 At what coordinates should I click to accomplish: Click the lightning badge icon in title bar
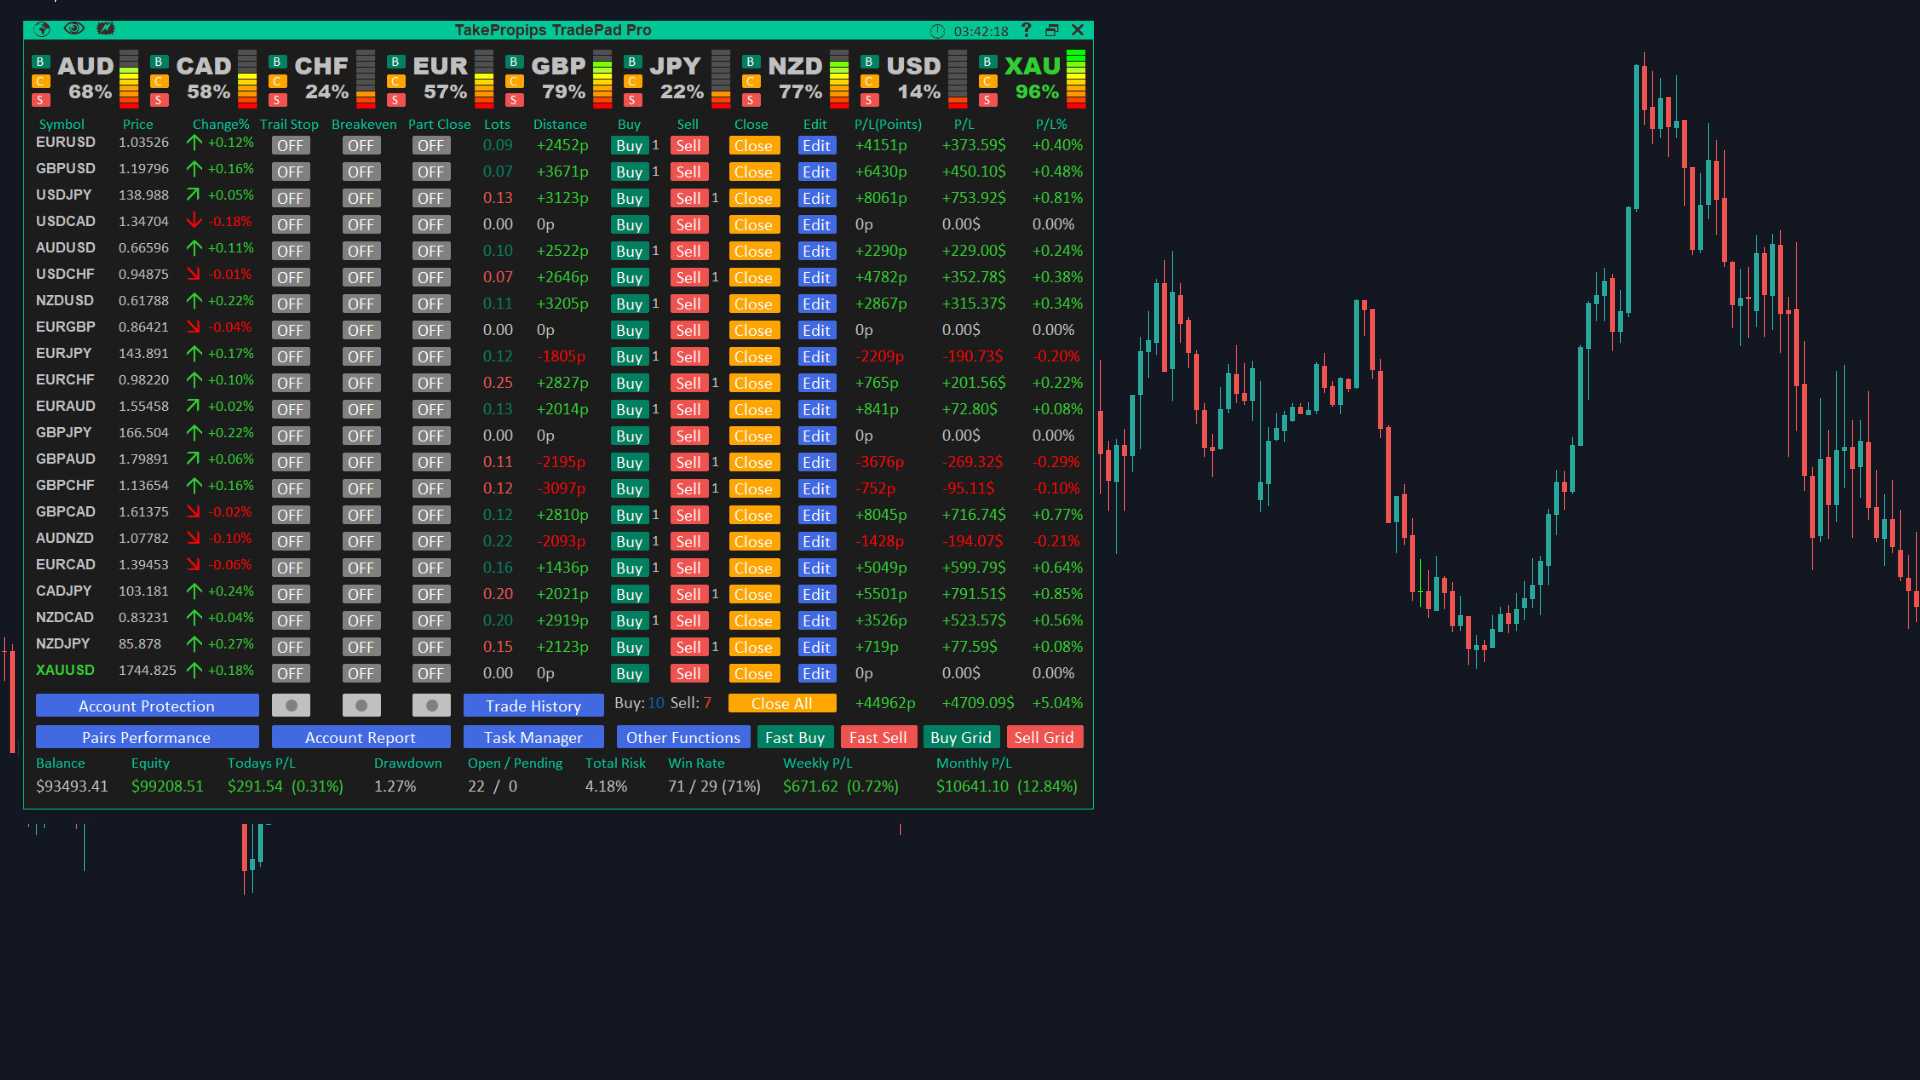[x=106, y=29]
